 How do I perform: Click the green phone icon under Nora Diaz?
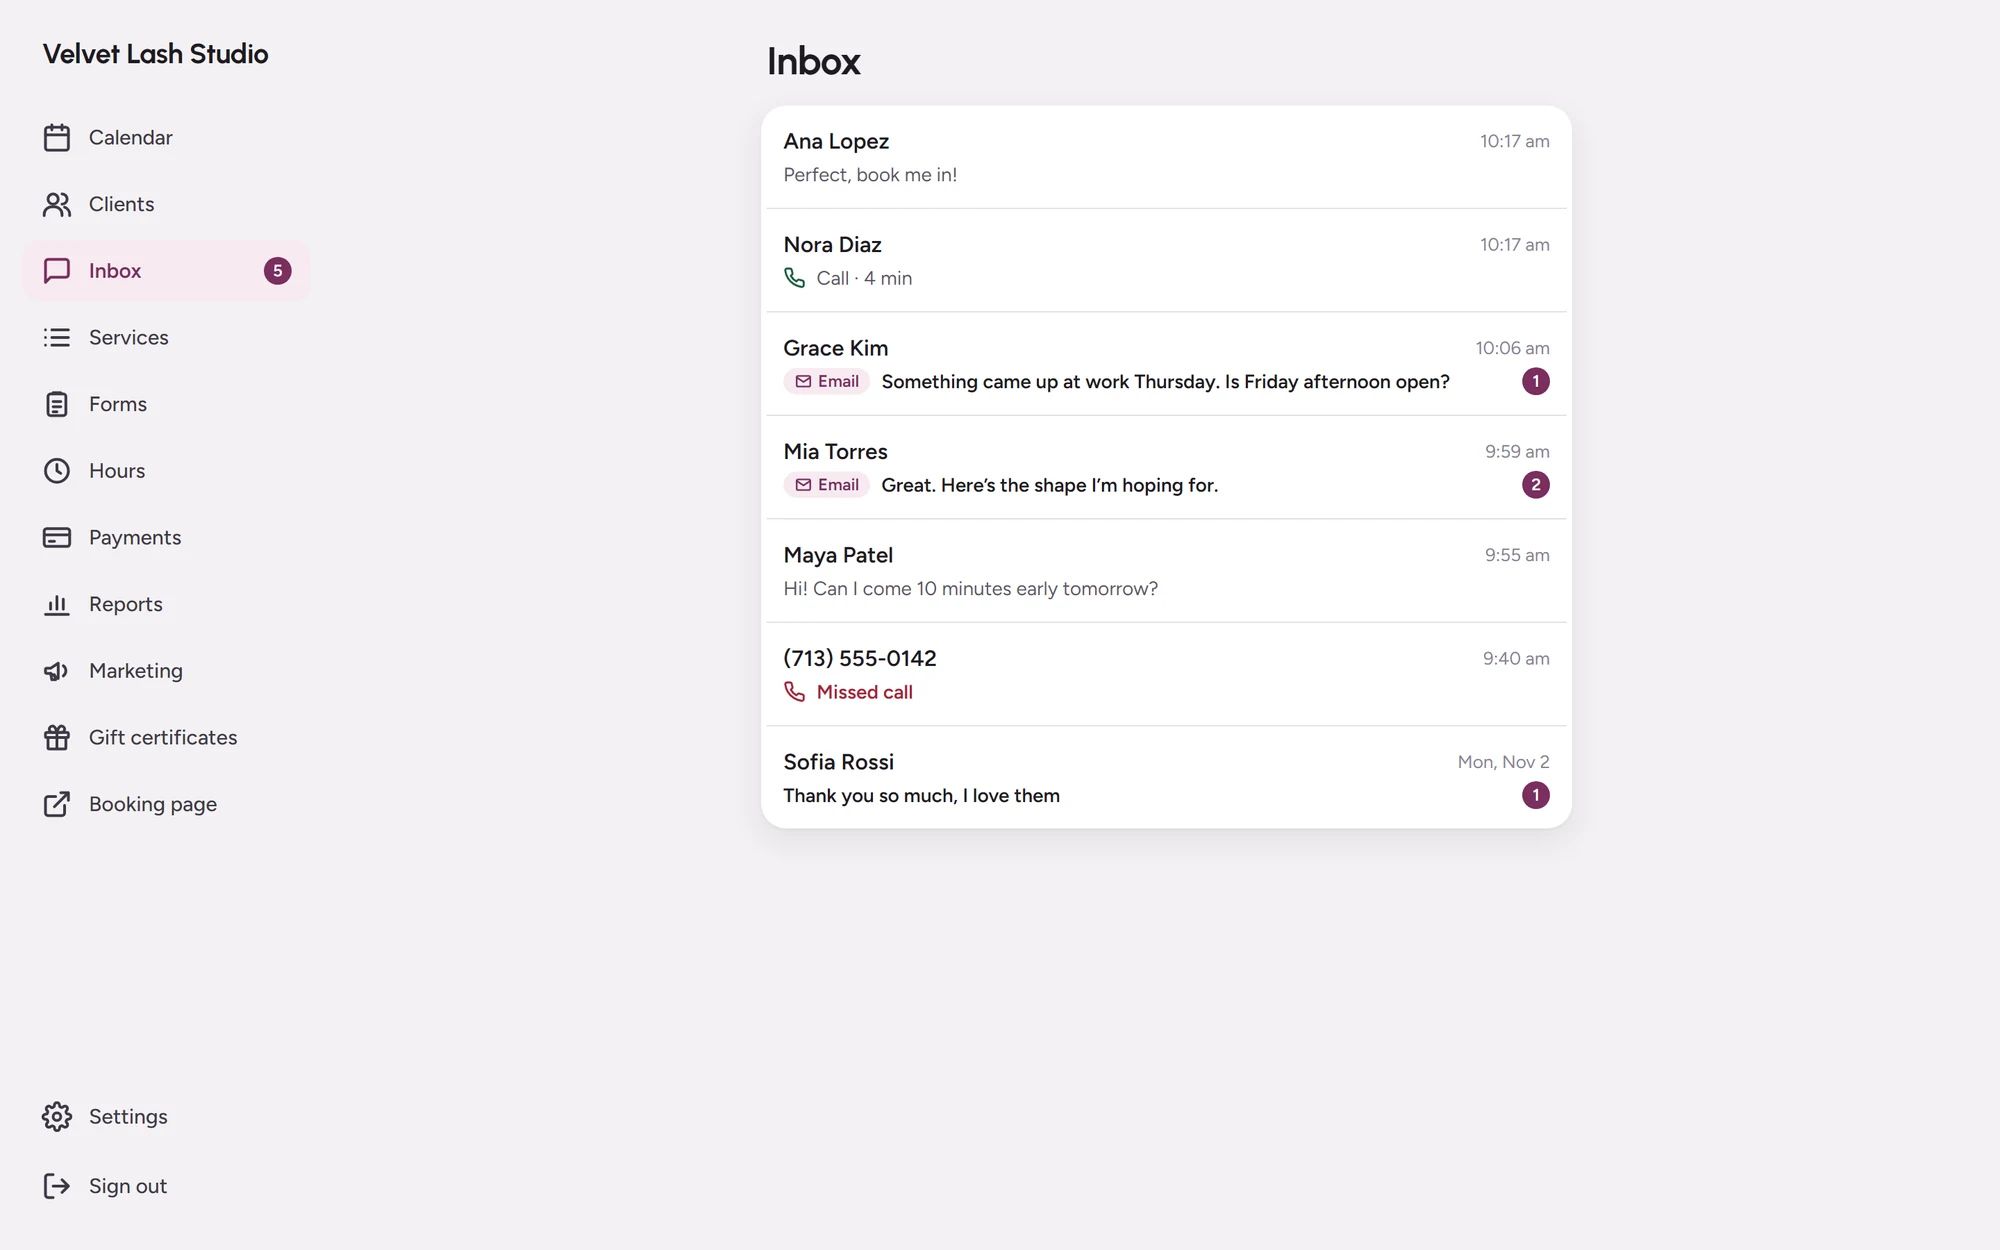pyautogui.click(x=795, y=278)
